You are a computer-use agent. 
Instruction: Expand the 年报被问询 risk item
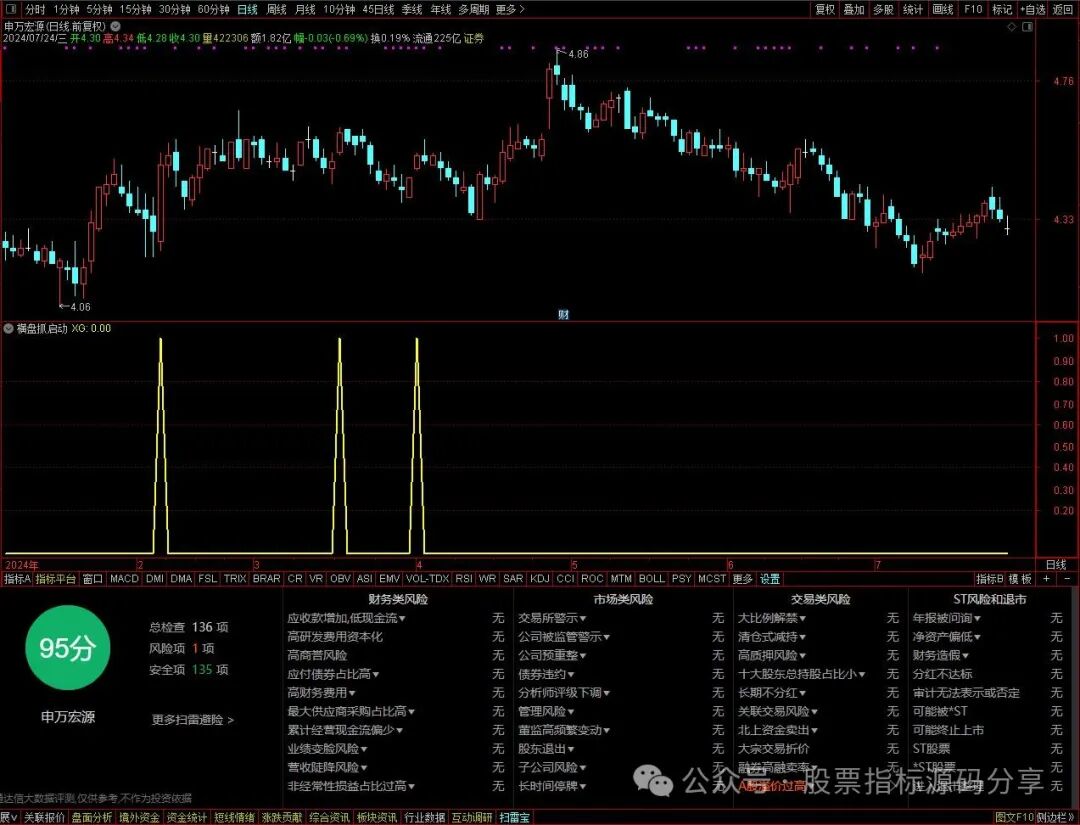point(947,618)
